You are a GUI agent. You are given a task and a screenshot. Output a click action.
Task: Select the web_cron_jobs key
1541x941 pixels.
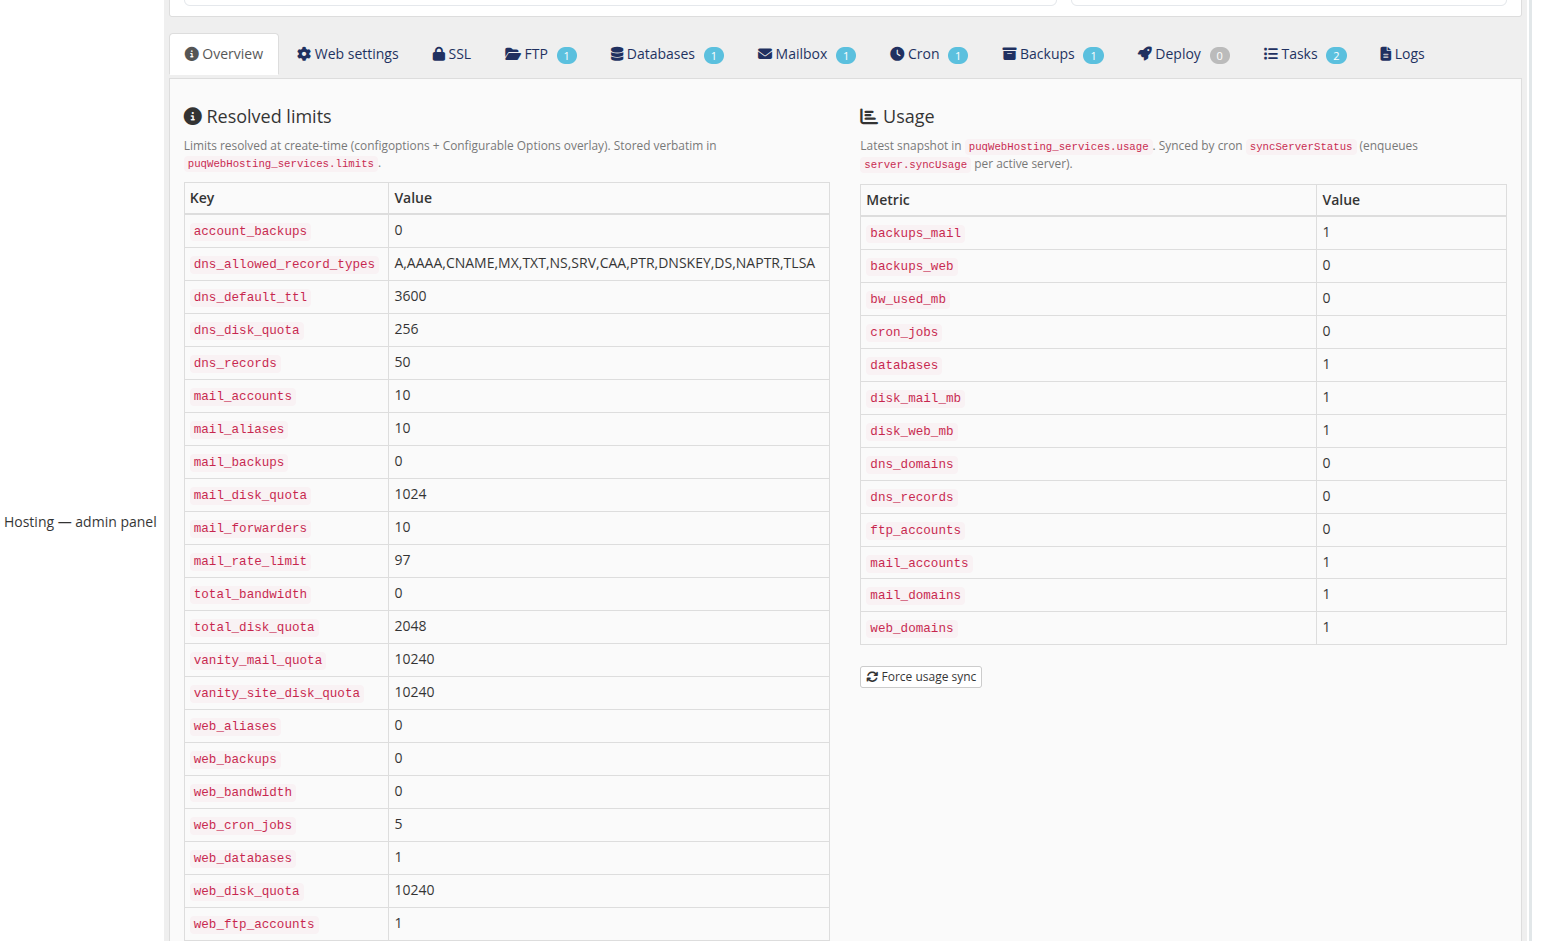(x=243, y=825)
